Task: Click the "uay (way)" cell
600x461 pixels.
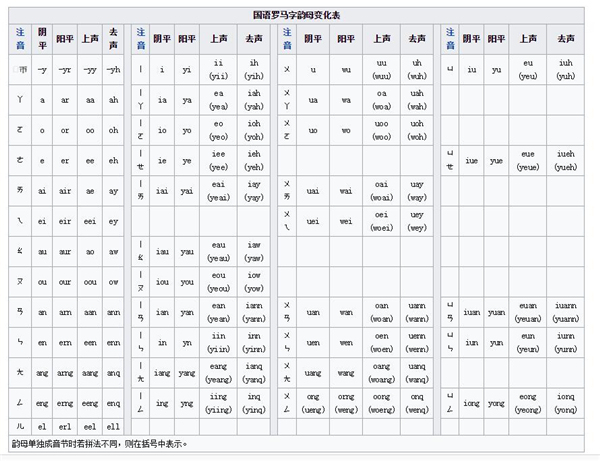Action: point(416,189)
